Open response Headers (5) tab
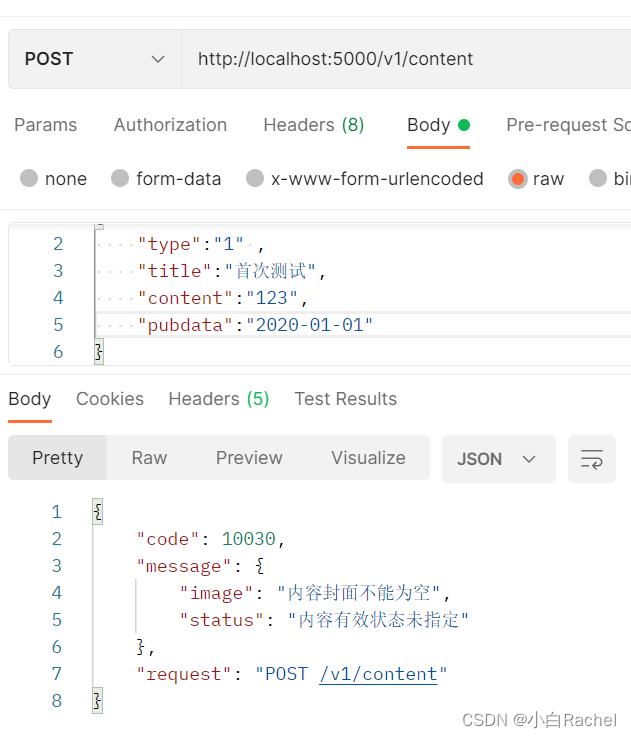Viewport: 631px width, 738px height. 218,399
